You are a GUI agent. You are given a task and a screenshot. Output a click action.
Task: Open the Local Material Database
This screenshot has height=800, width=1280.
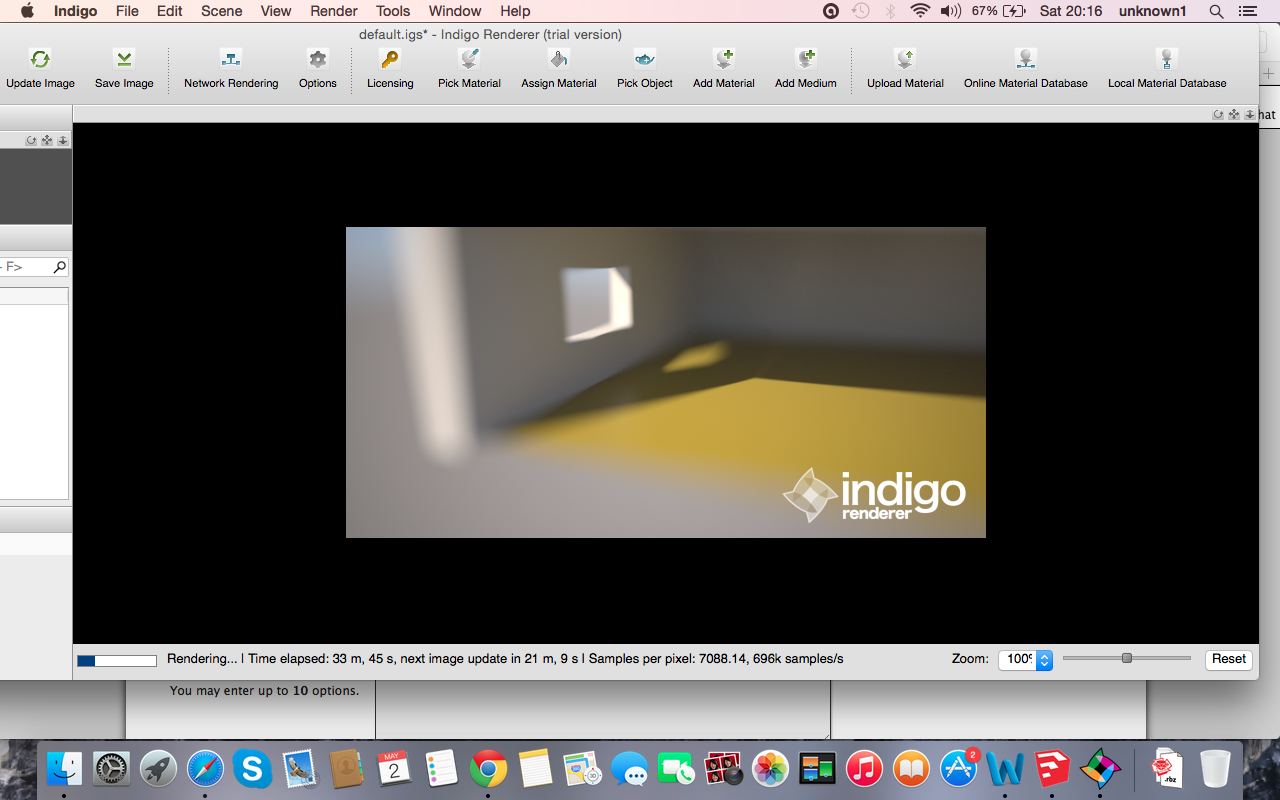tap(1166, 60)
